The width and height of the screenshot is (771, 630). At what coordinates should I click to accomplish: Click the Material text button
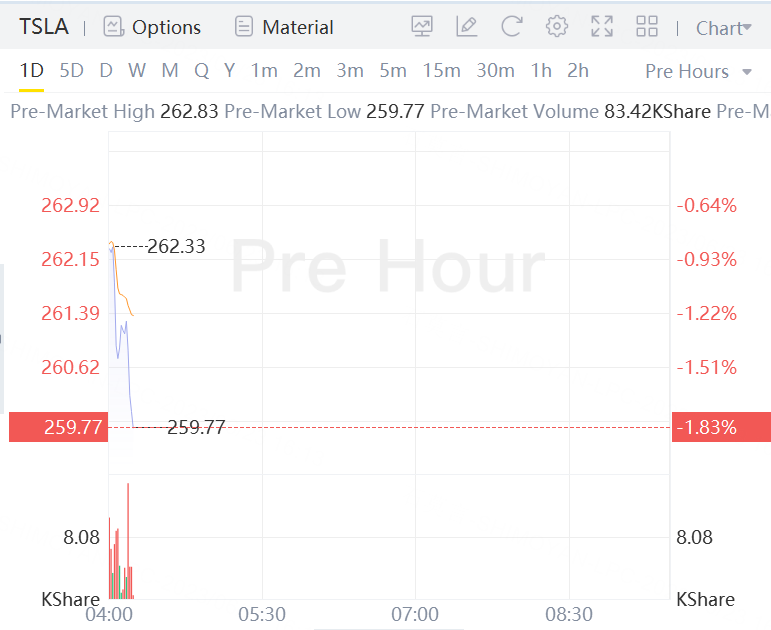298,28
